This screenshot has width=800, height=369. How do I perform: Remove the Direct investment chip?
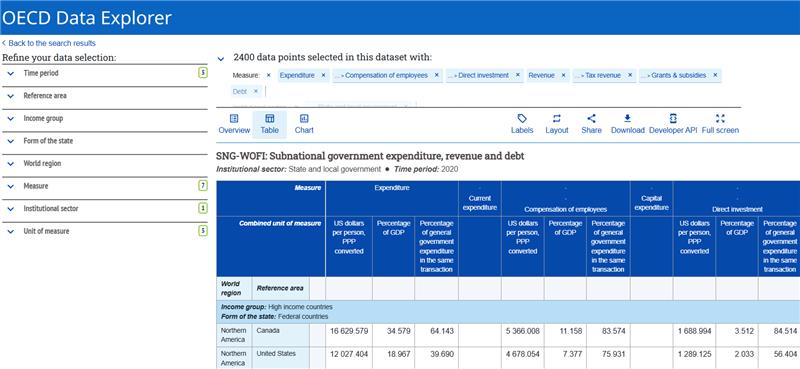(518, 75)
